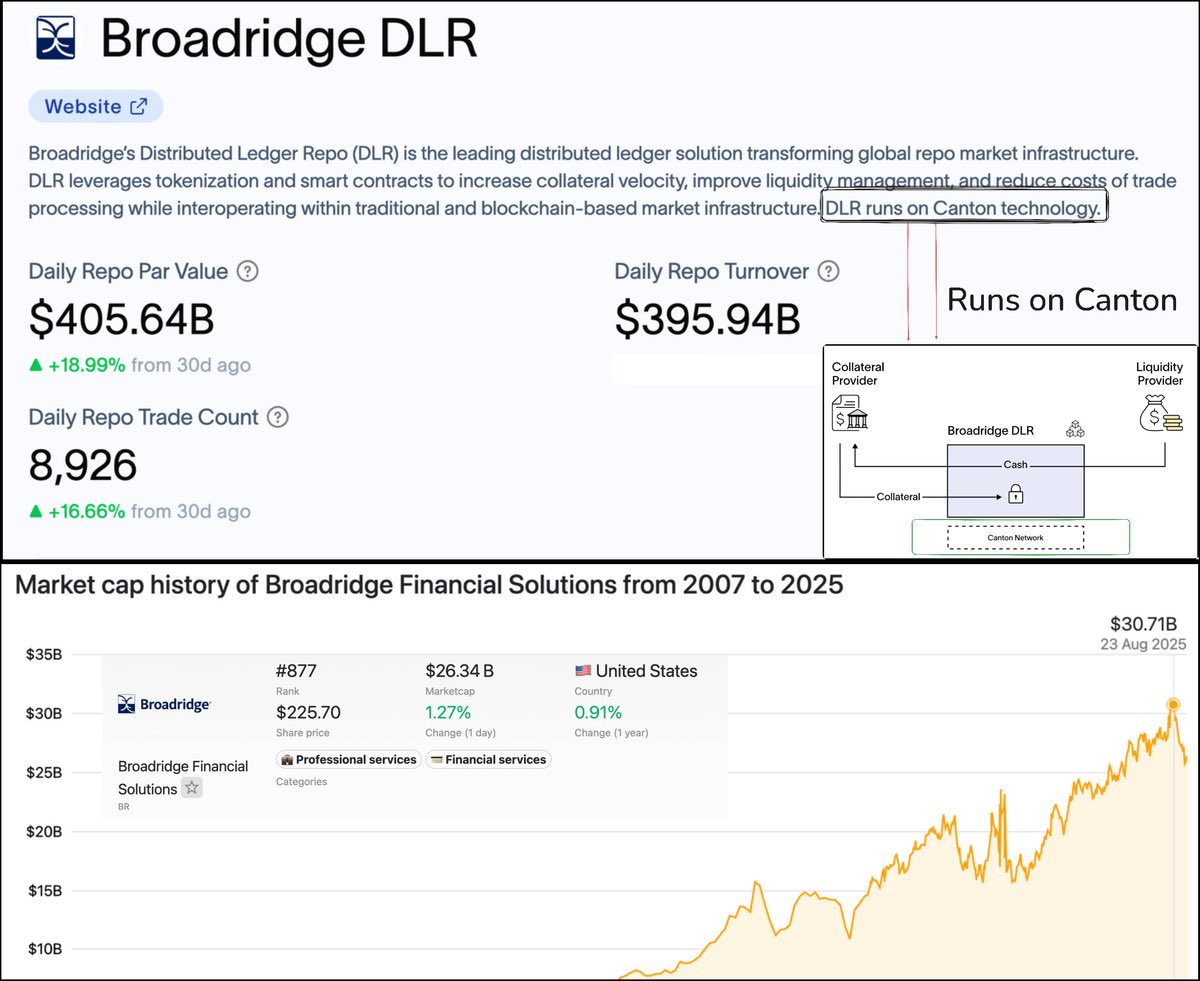Click the Broadridge logo in the market cap card

point(164,705)
